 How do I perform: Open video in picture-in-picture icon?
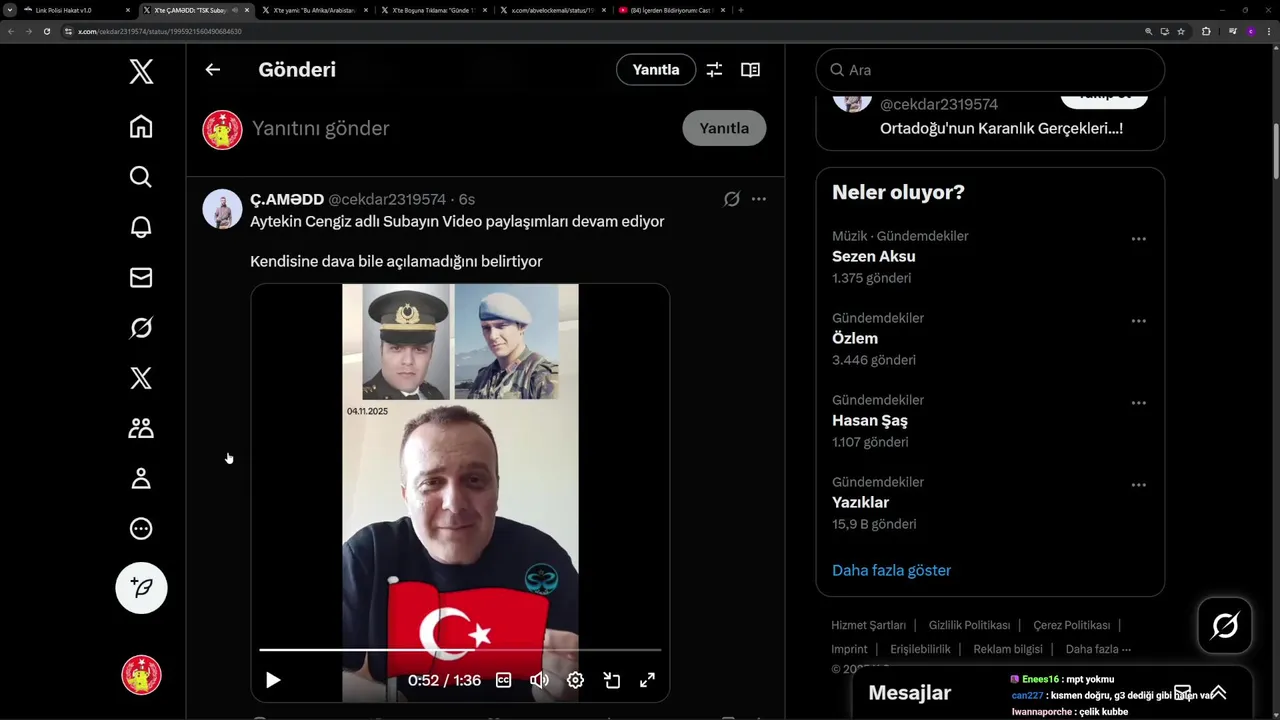point(612,680)
